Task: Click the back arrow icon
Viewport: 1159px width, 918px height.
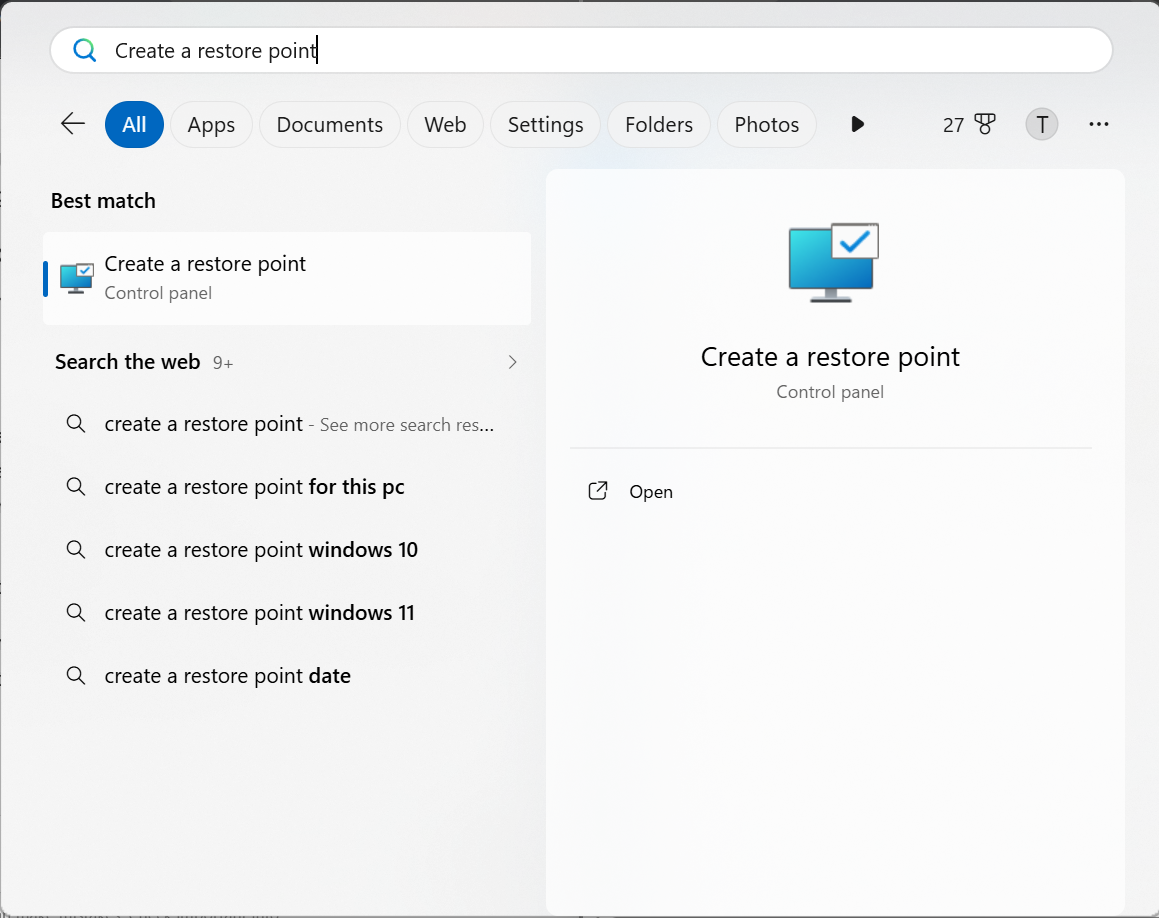Action: pos(72,123)
